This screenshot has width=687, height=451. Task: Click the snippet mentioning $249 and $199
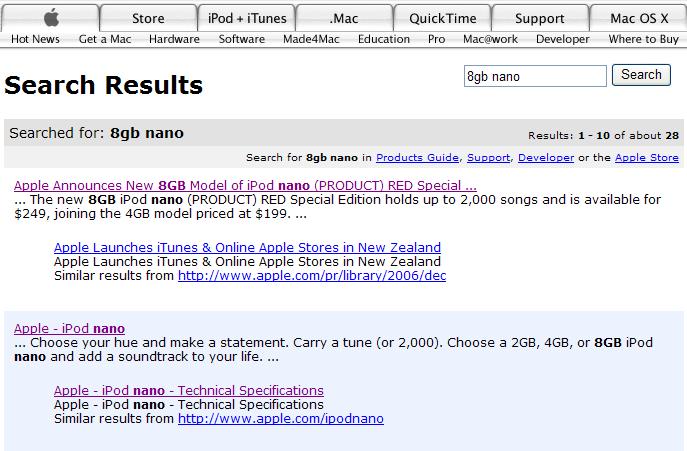tap(337, 207)
